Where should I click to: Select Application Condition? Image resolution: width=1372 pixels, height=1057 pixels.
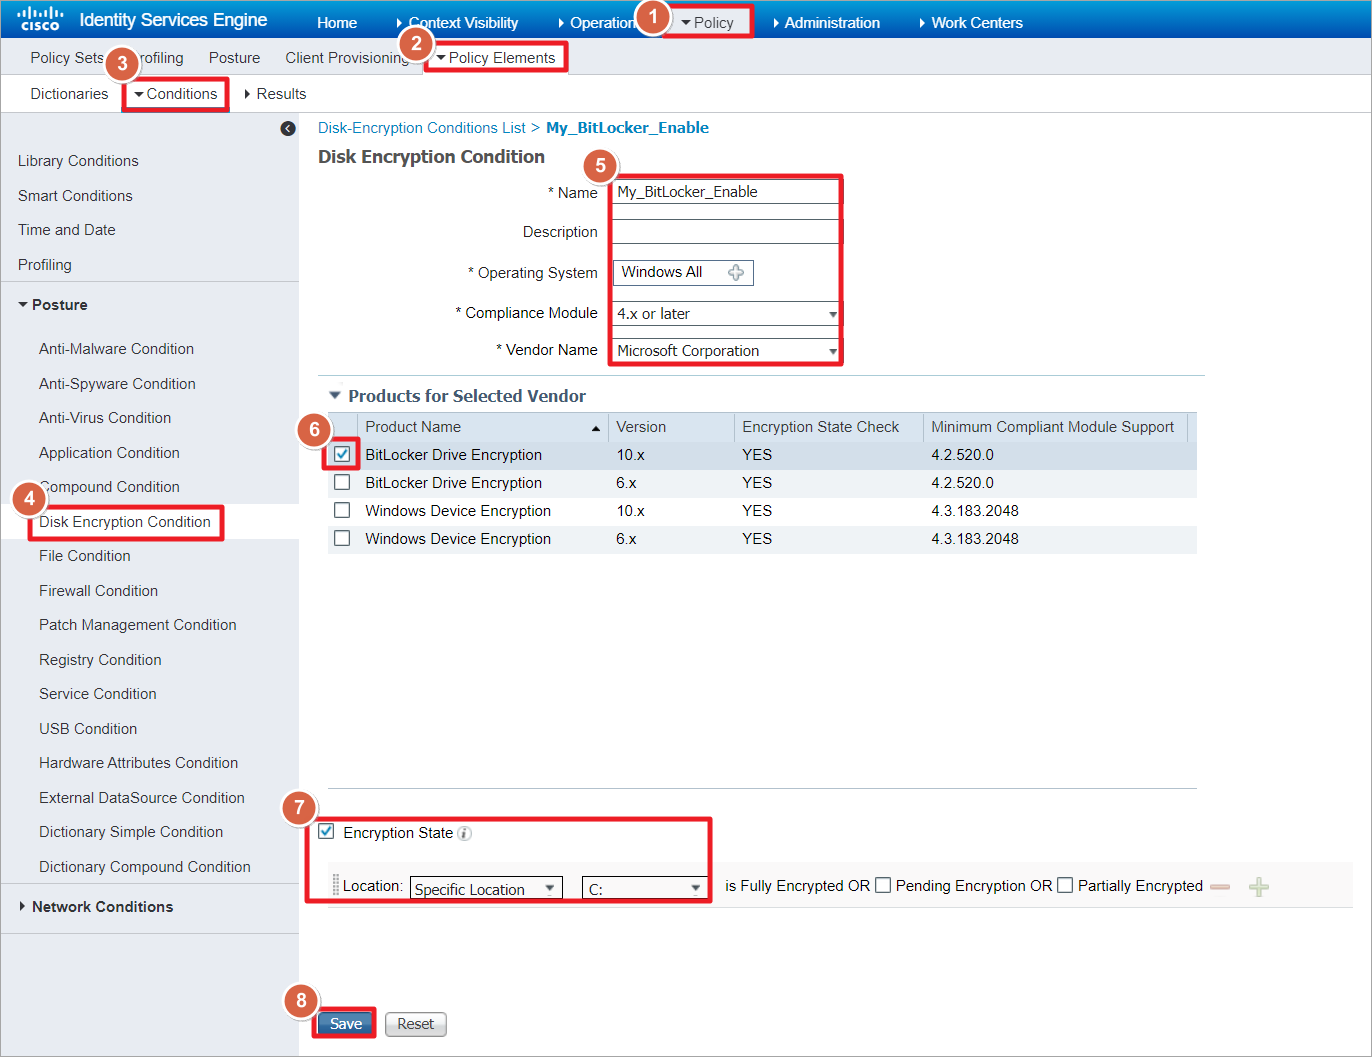point(109,453)
